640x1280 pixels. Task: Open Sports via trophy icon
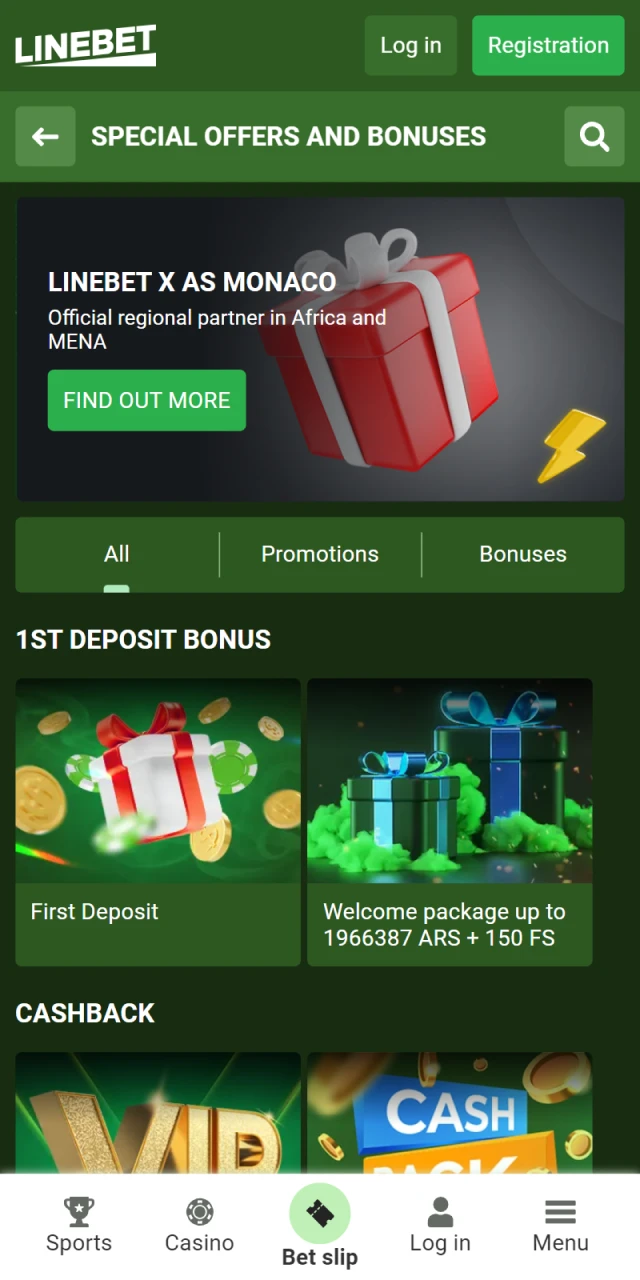click(x=79, y=1212)
